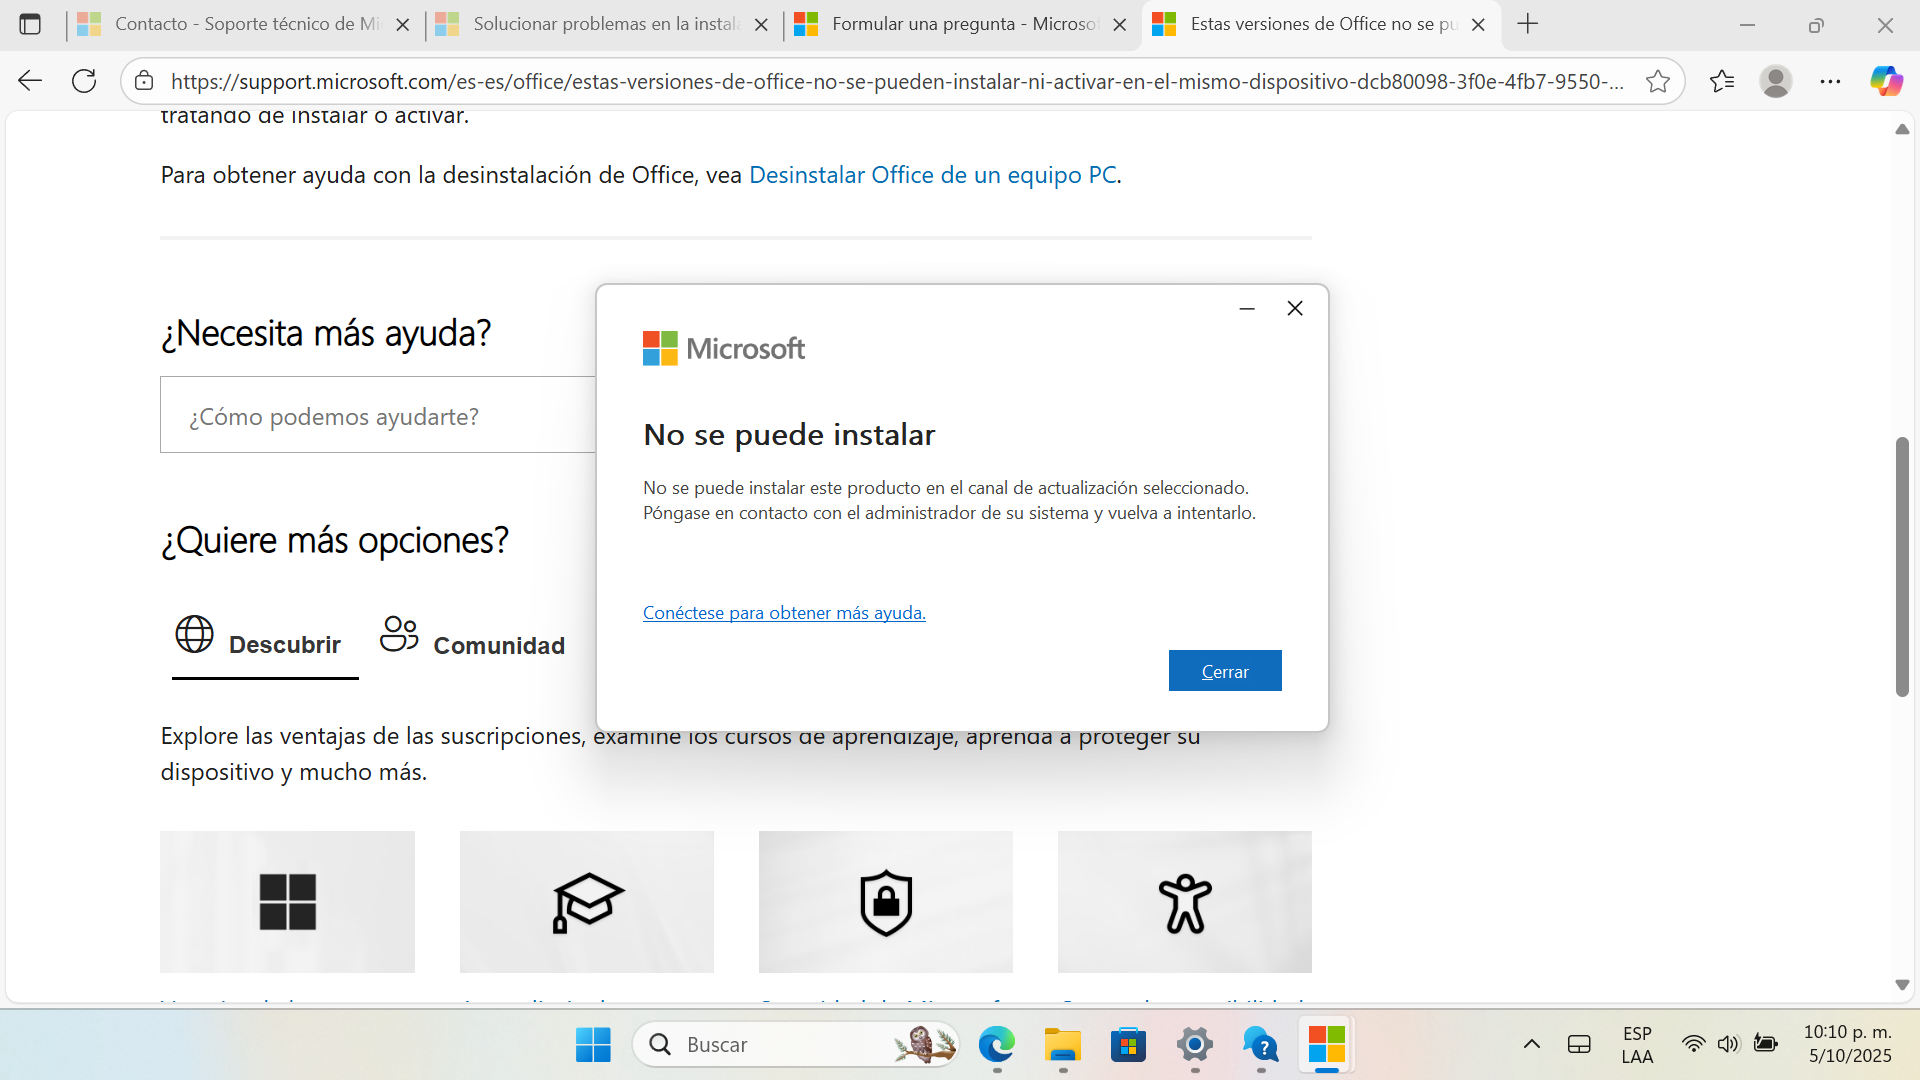The image size is (1920, 1080).
Task: Open the shield lock security card
Action: [886, 901]
